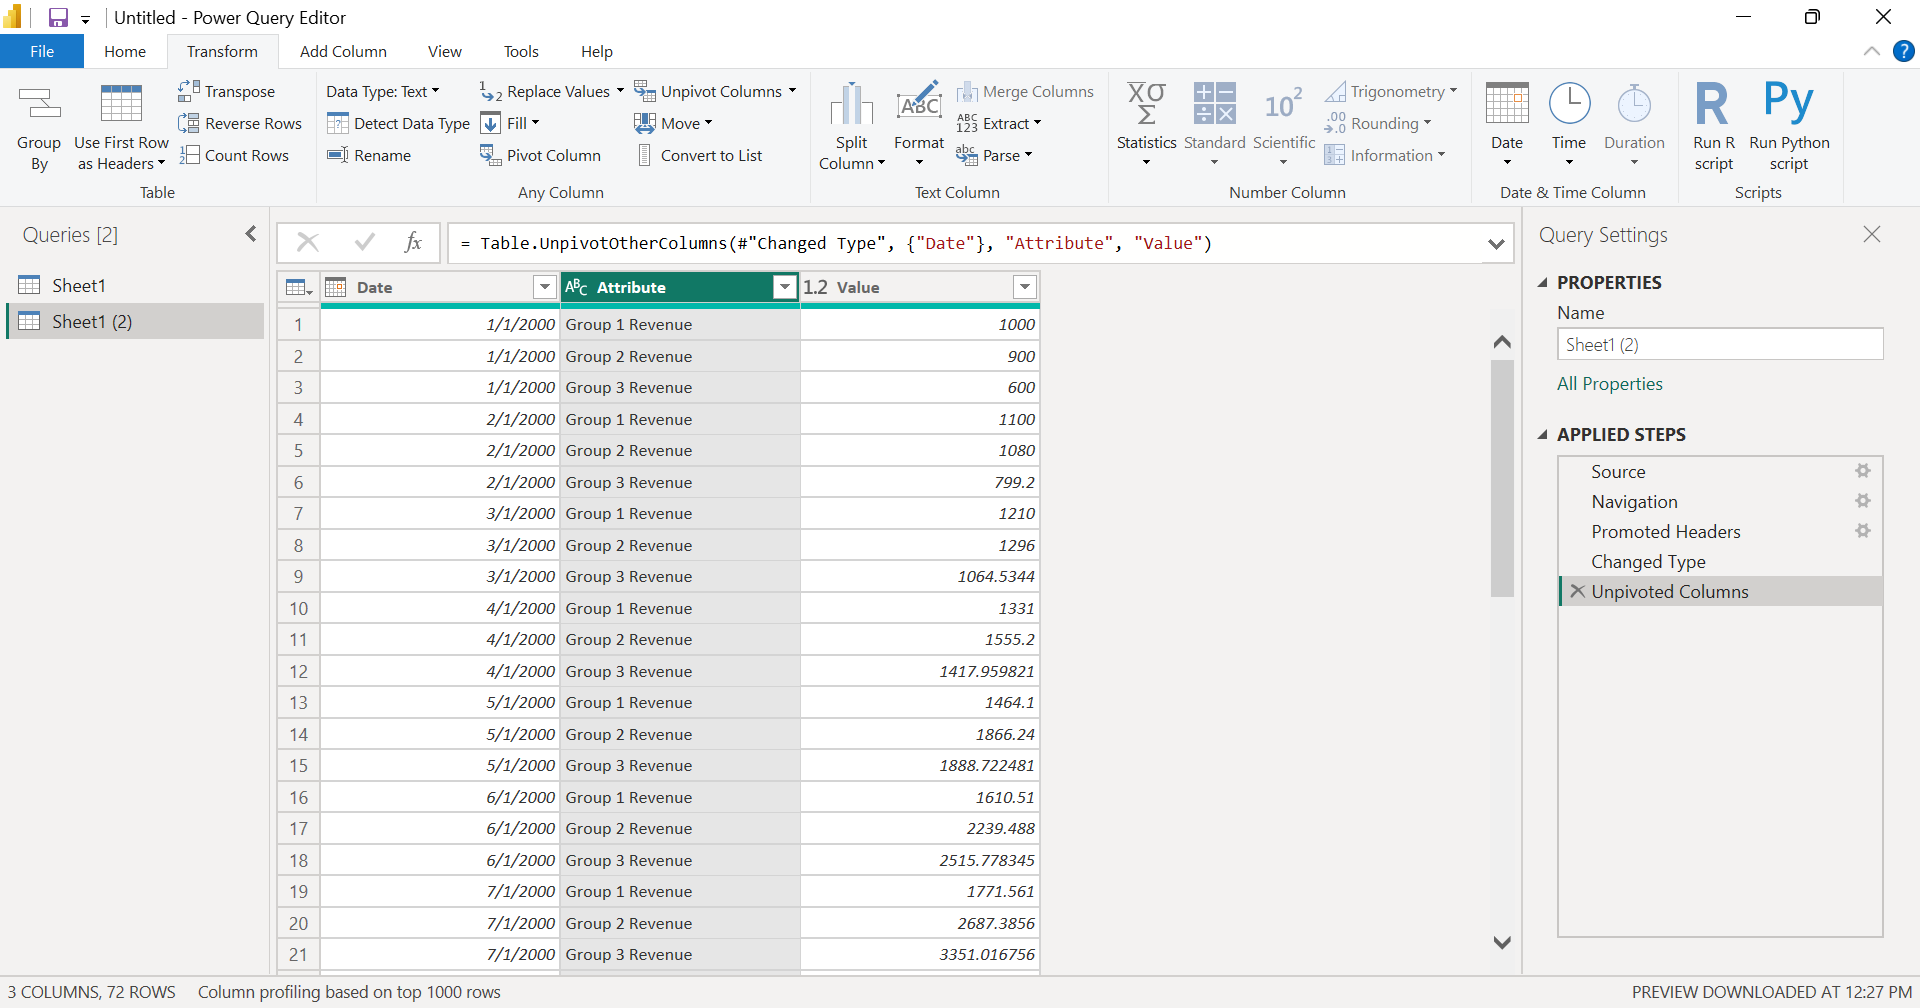This screenshot has height=1008, width=1920.
Task: Open the View tab
Action: pyautogui.click(x=444, y=51)
